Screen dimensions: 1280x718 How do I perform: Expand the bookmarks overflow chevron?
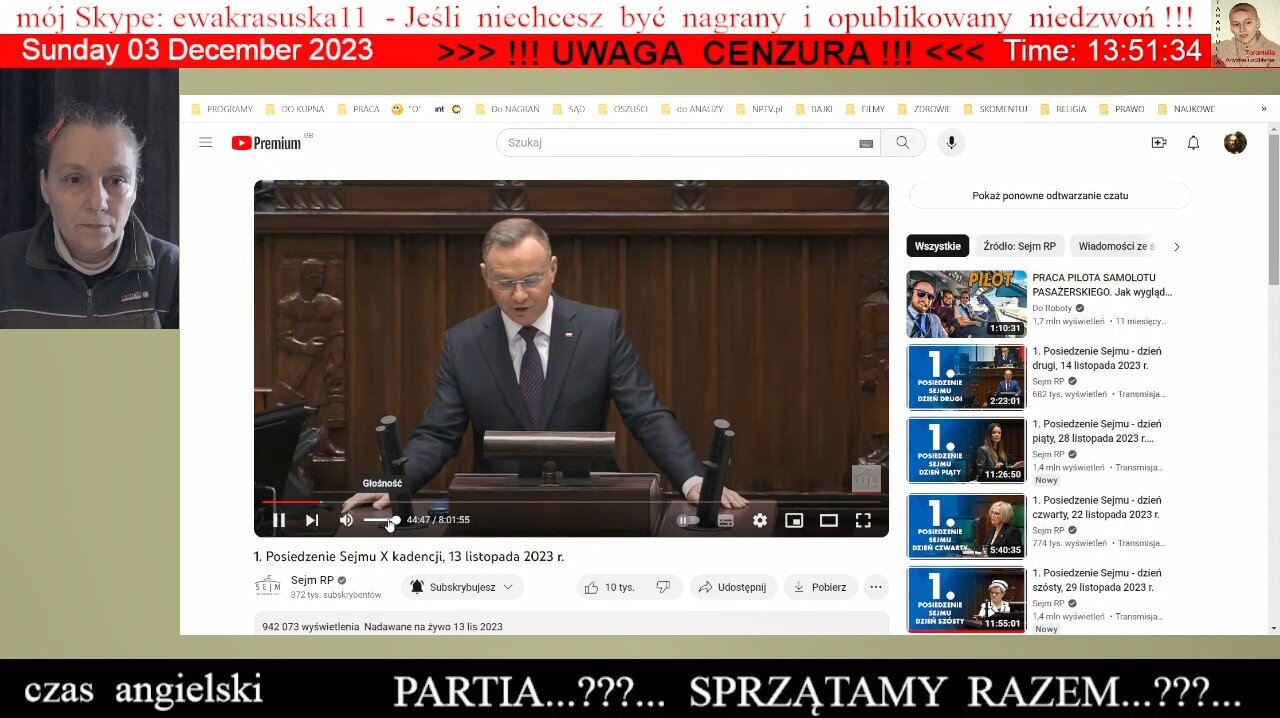1263,109
